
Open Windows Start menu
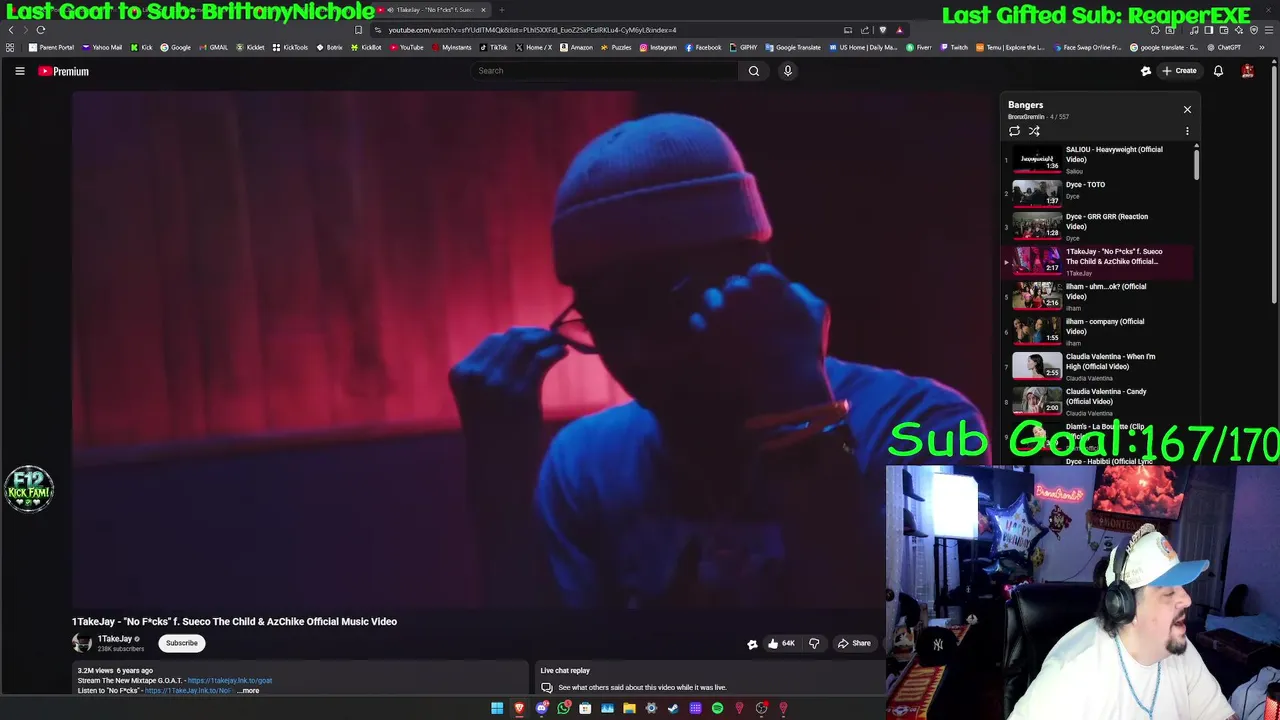coord(497,708)
